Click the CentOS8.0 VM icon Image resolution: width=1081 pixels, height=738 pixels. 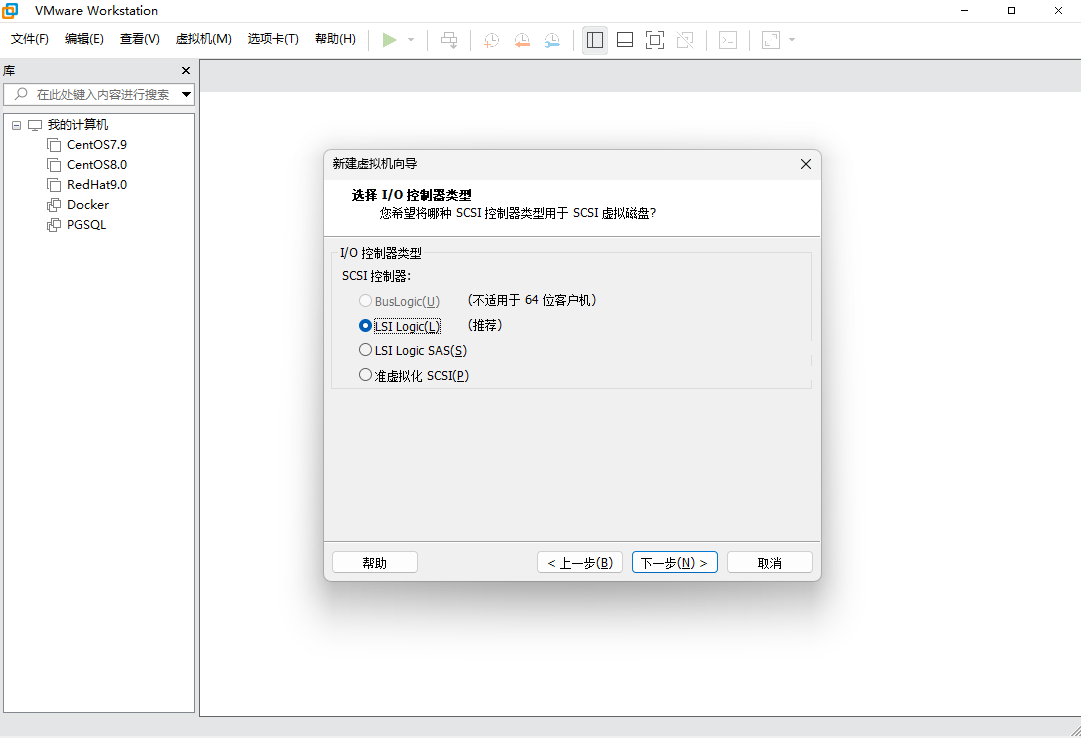(54, 165)
